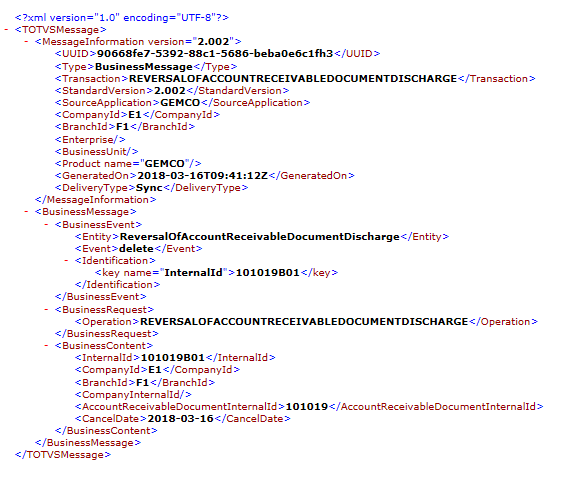
Task: Click the AccountReceivableDocumentInternalId value 101019
Action: coord(307,407)
